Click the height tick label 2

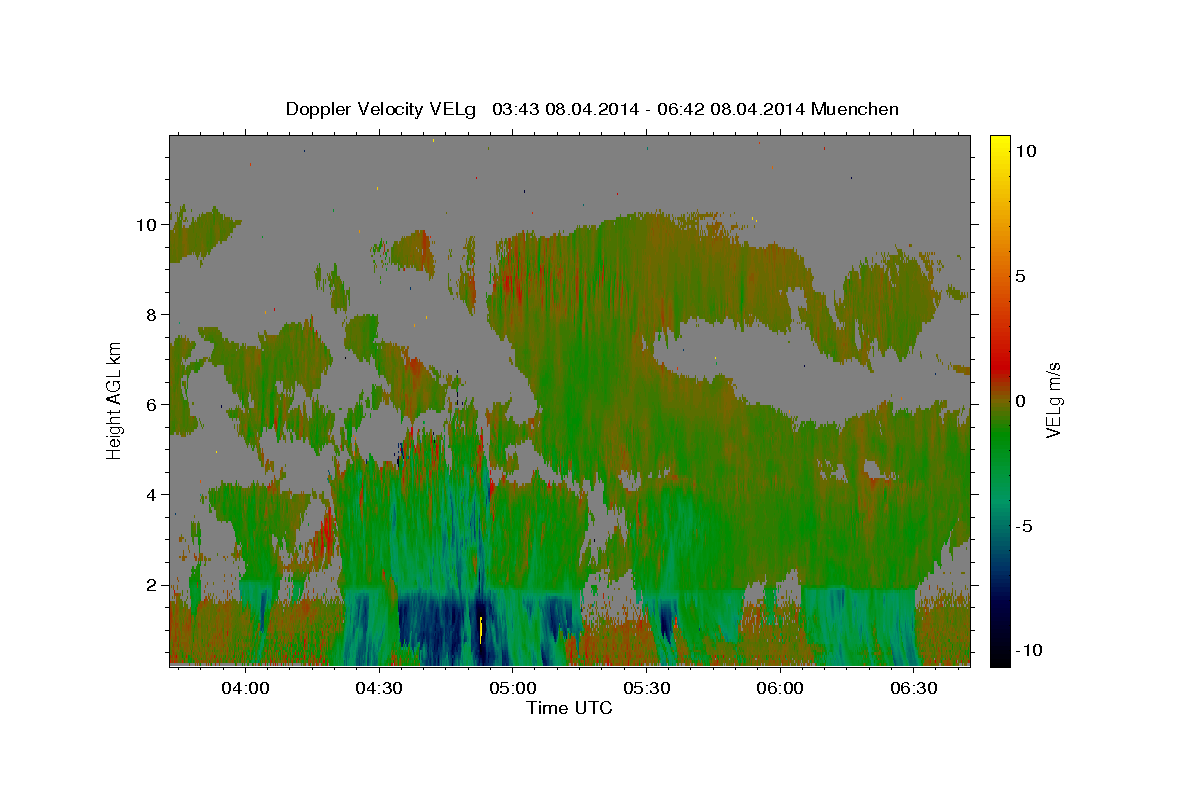154,585
